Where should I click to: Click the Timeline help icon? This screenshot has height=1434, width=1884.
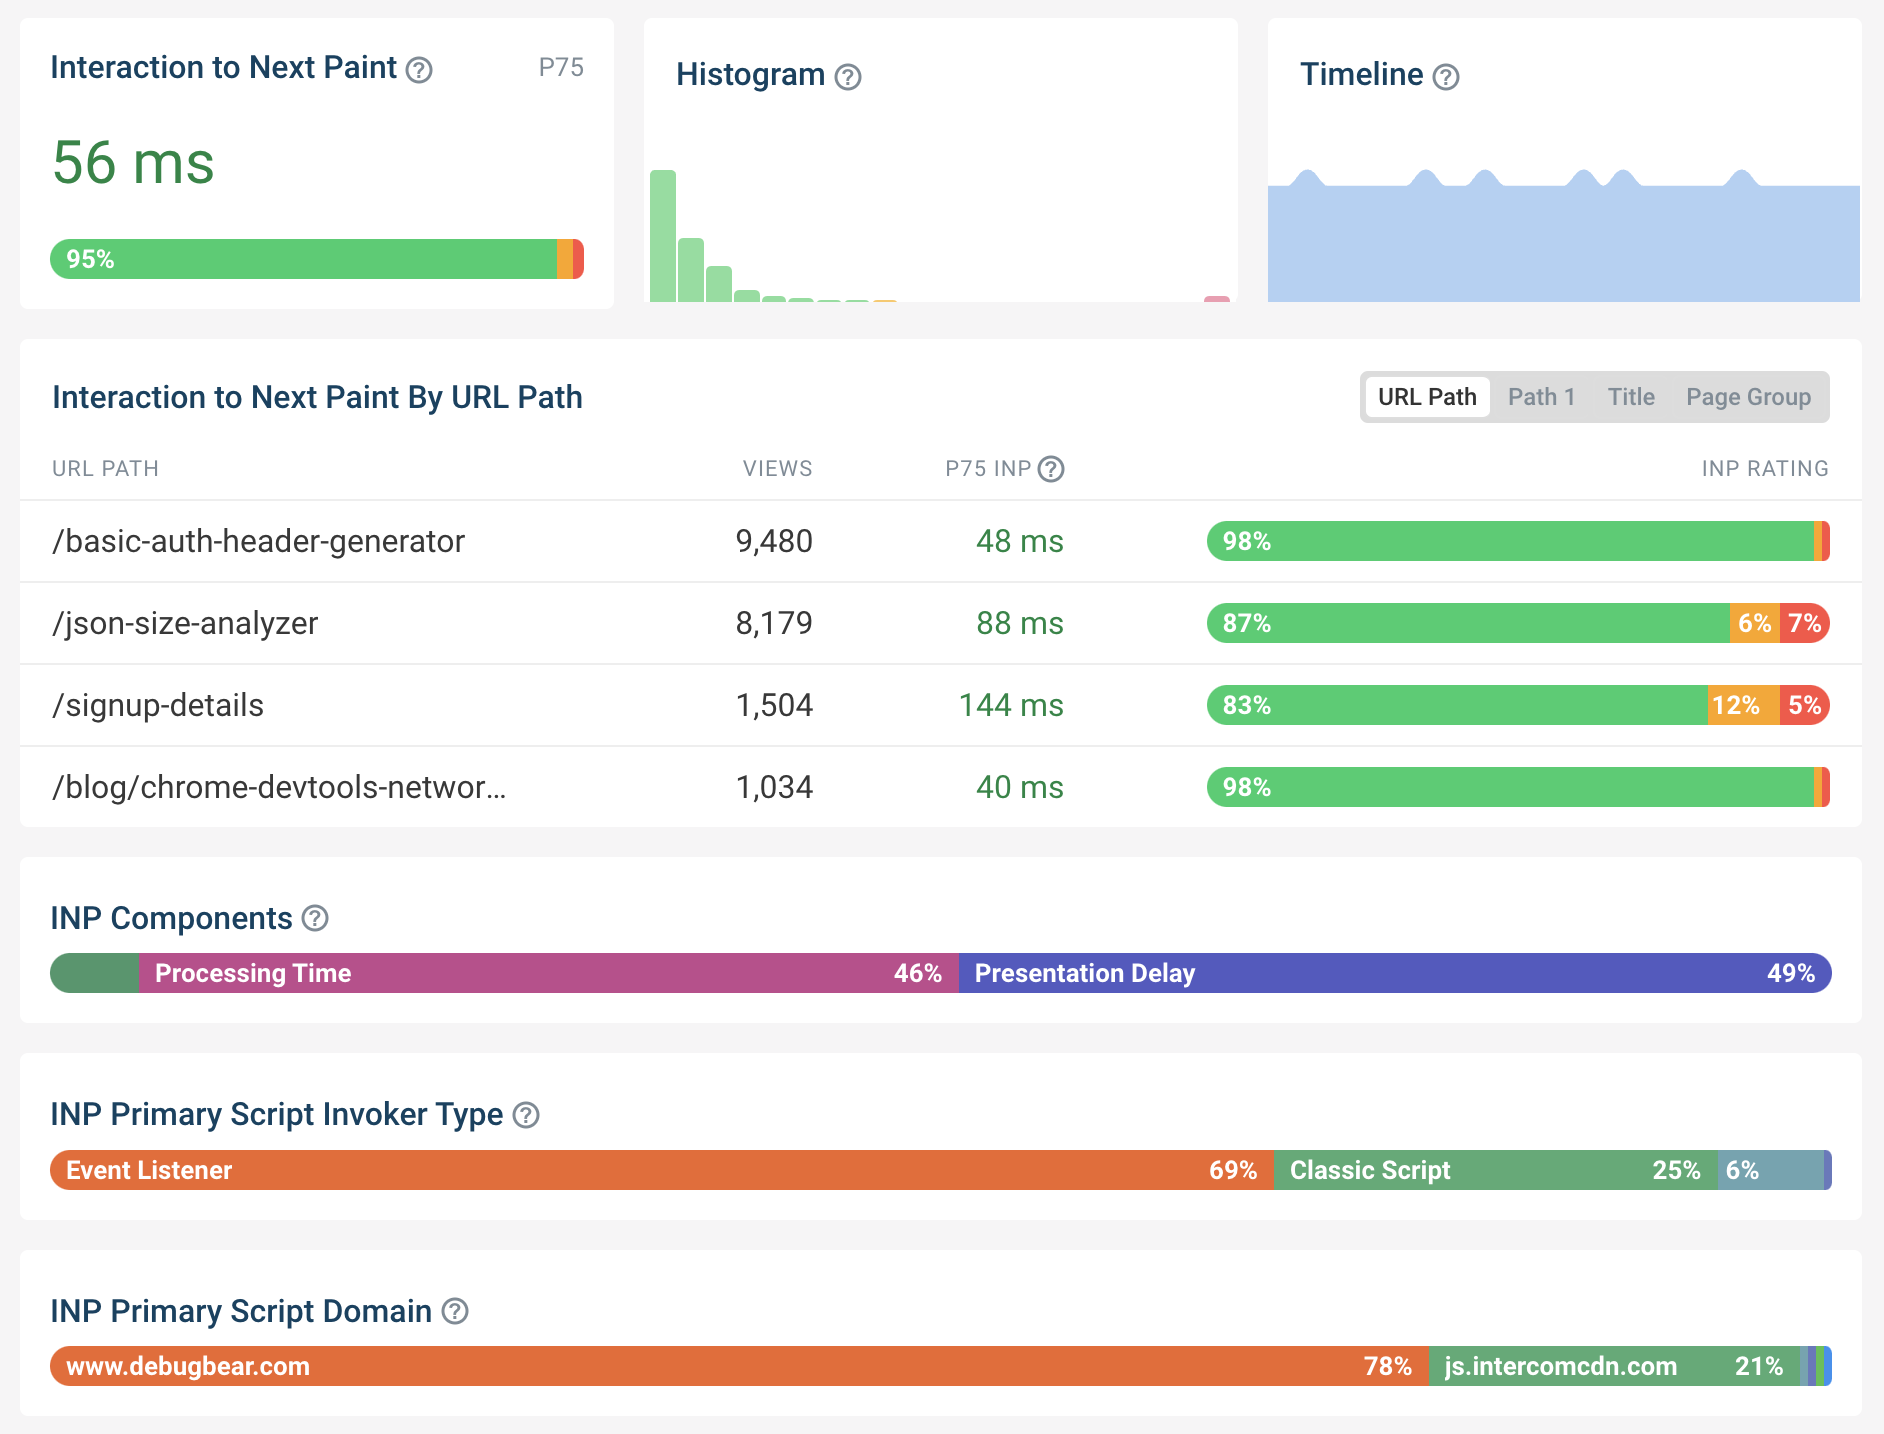pos(1446,77)
